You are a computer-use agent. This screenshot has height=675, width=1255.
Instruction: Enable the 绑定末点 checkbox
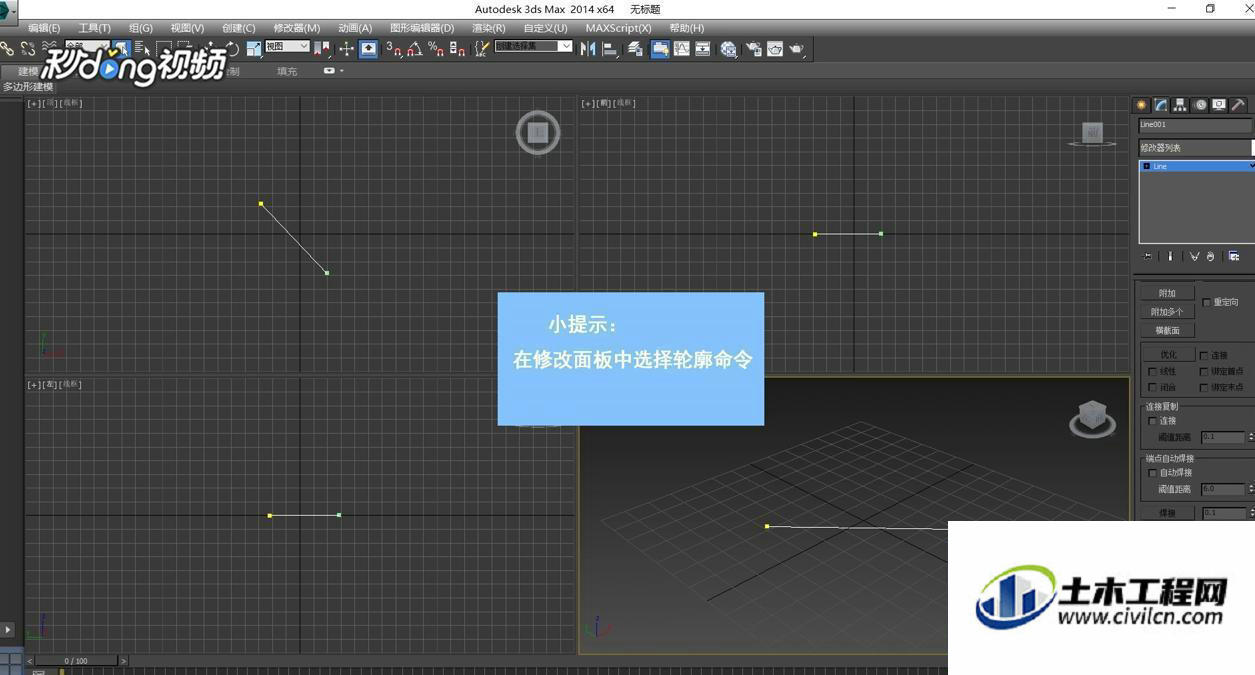pos(1203,387)
